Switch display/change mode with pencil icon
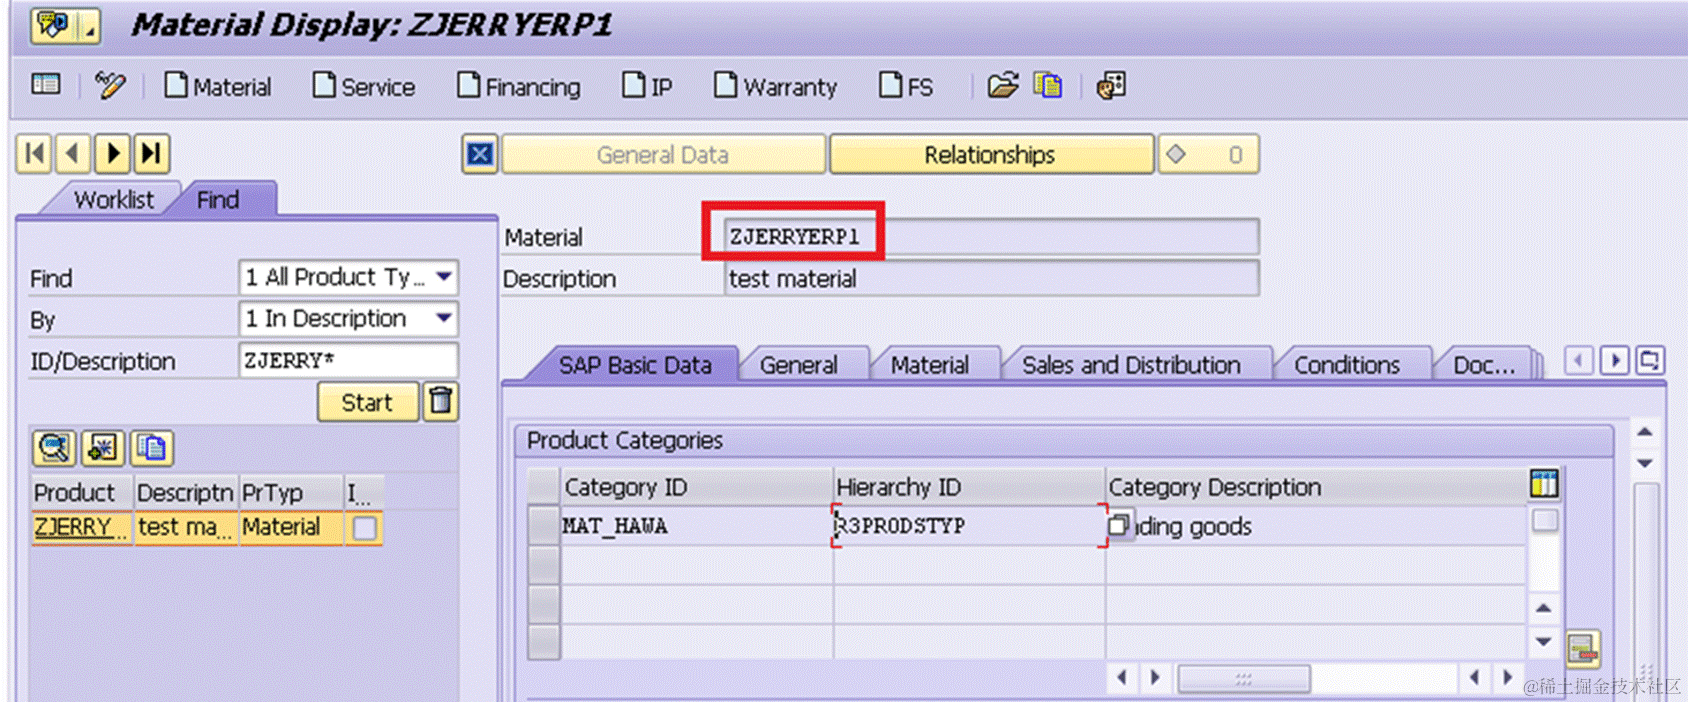The image size is (1688, 702). coord(110,85)
